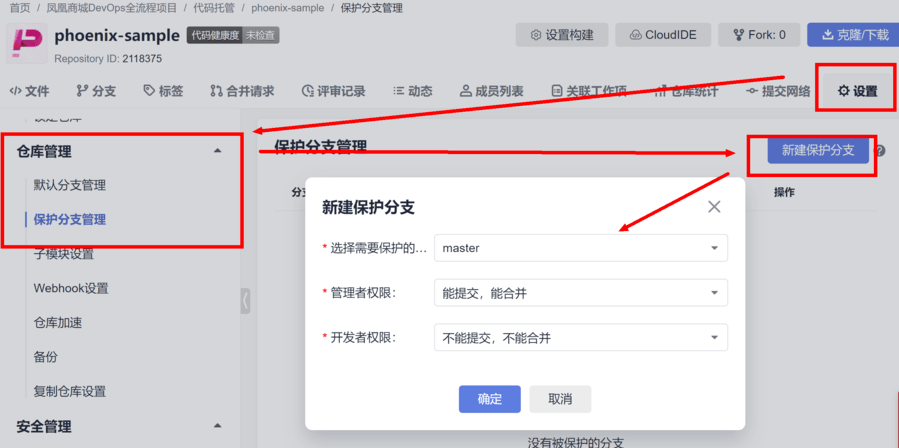Open the help question-mark icon
The image size is (899, 448).
[881, 151]
